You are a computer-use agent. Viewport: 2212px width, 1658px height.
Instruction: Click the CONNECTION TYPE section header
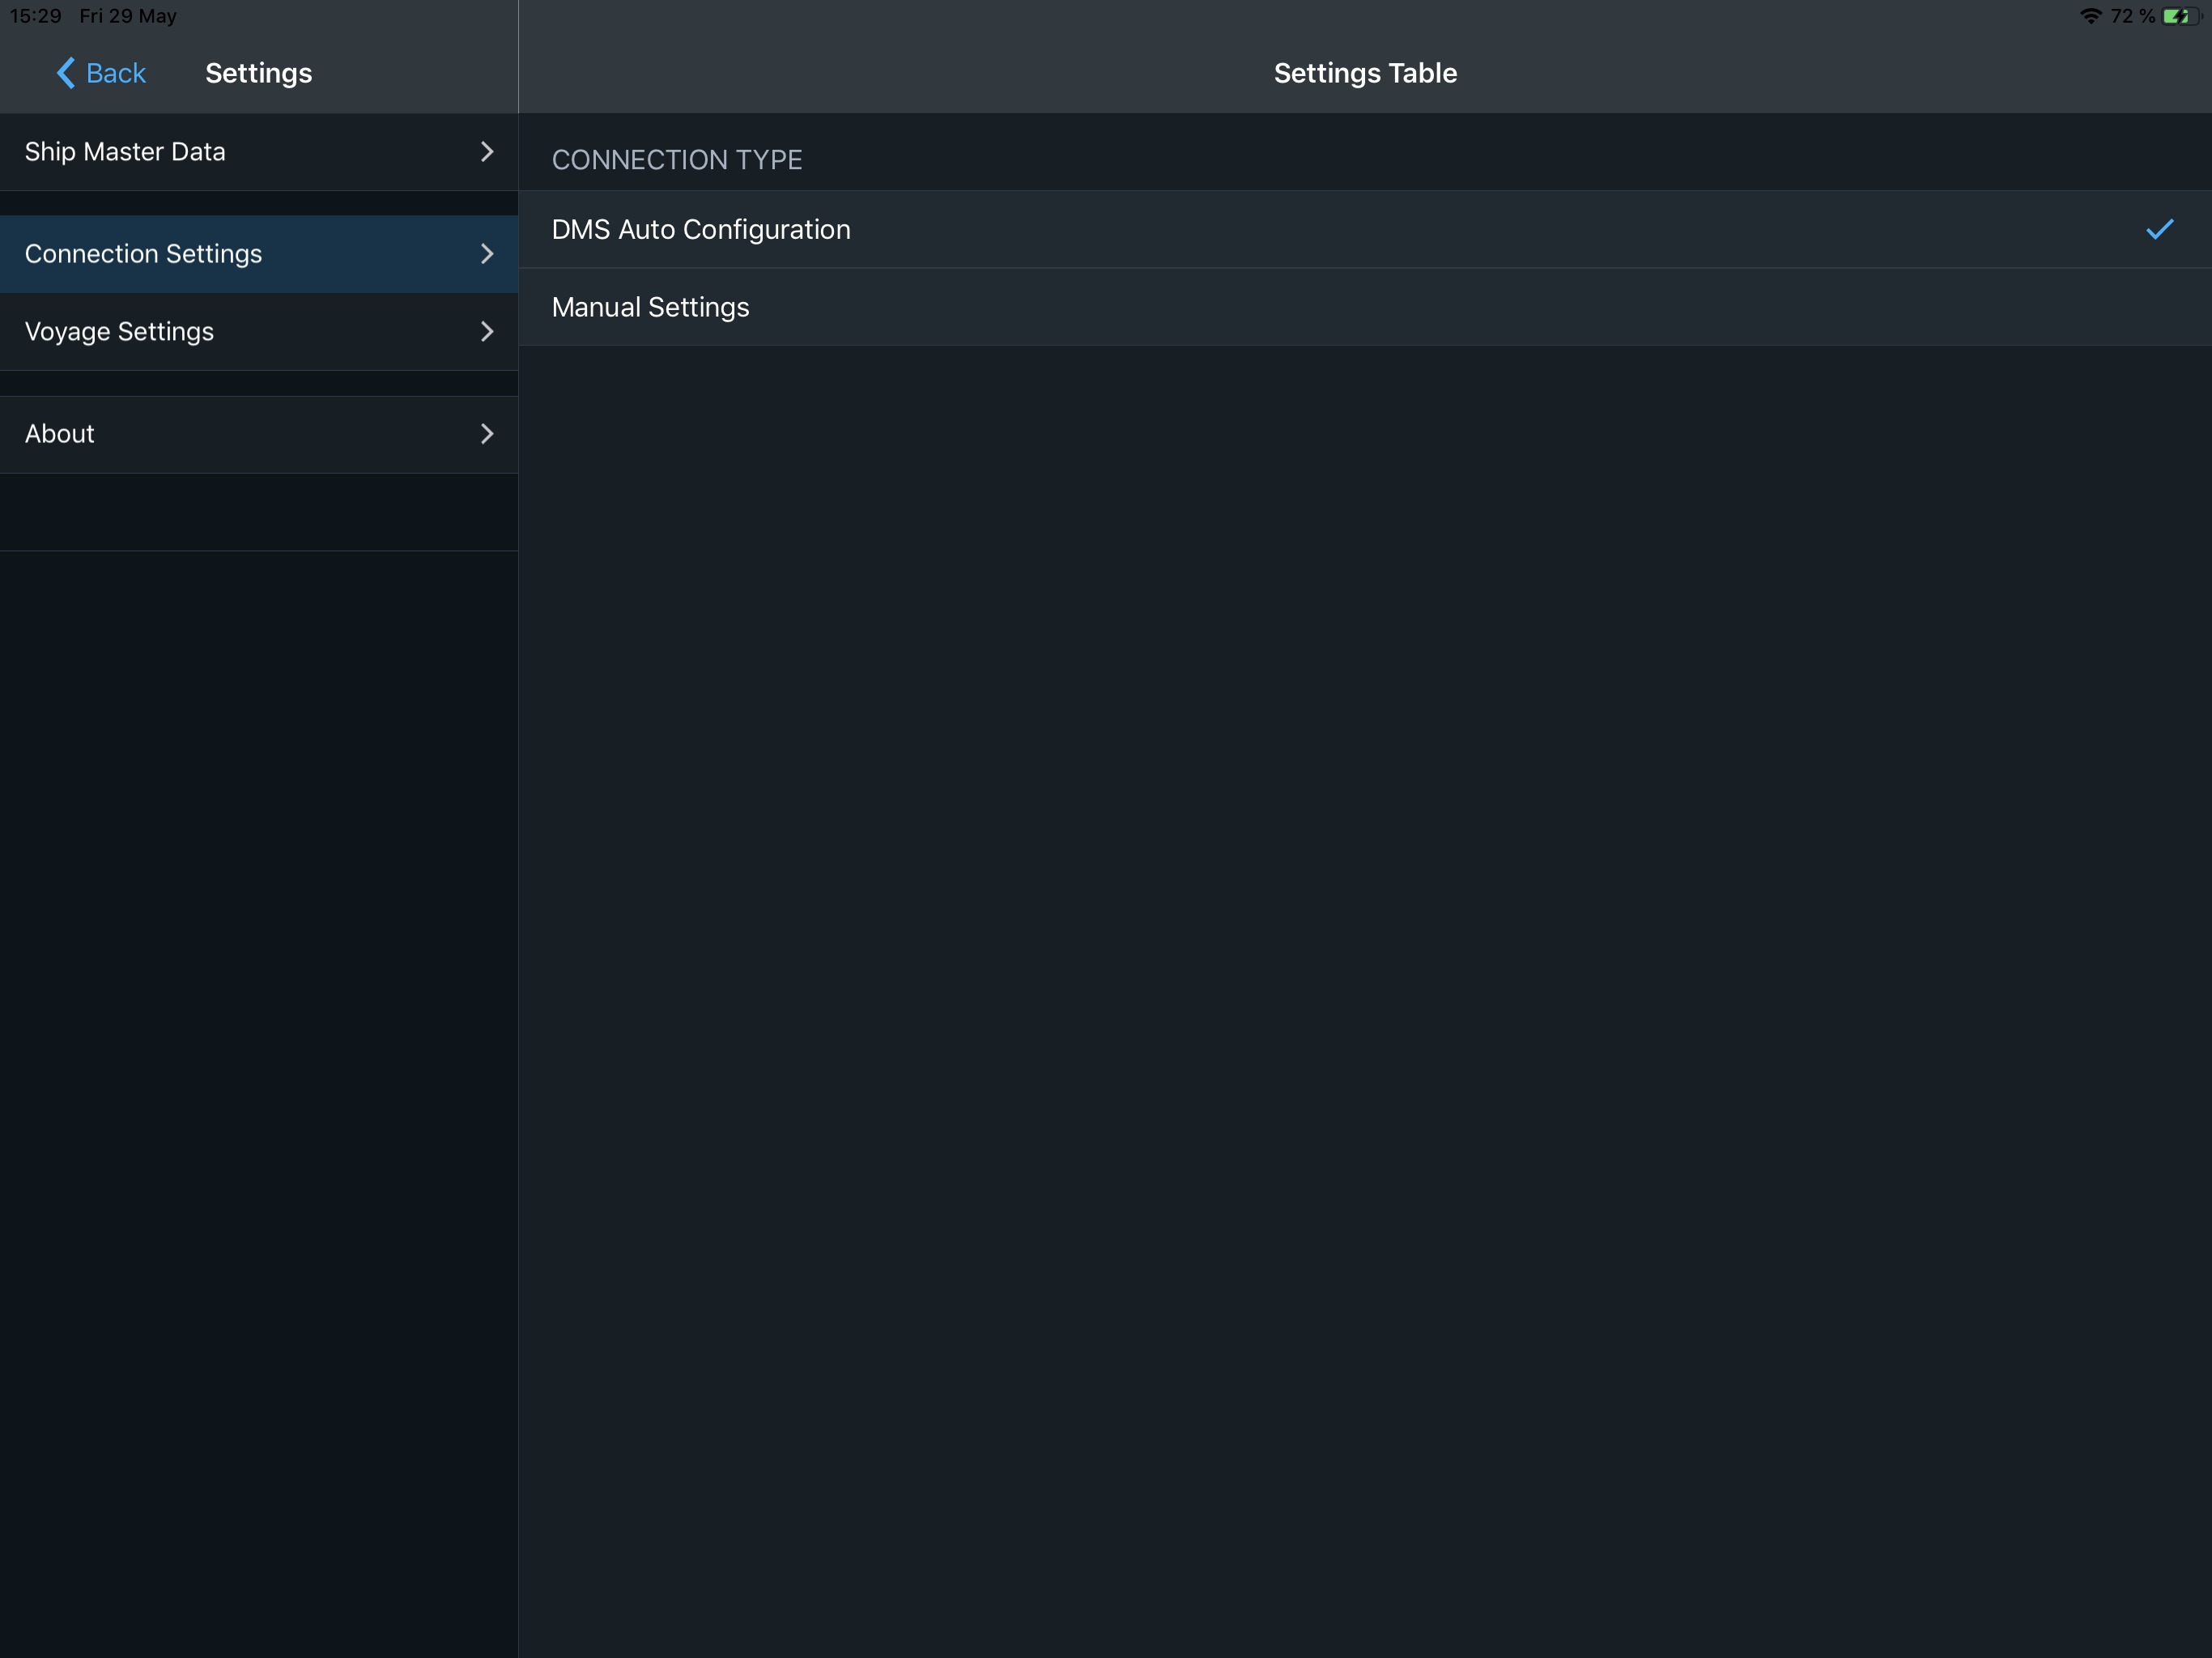(676, 160)
